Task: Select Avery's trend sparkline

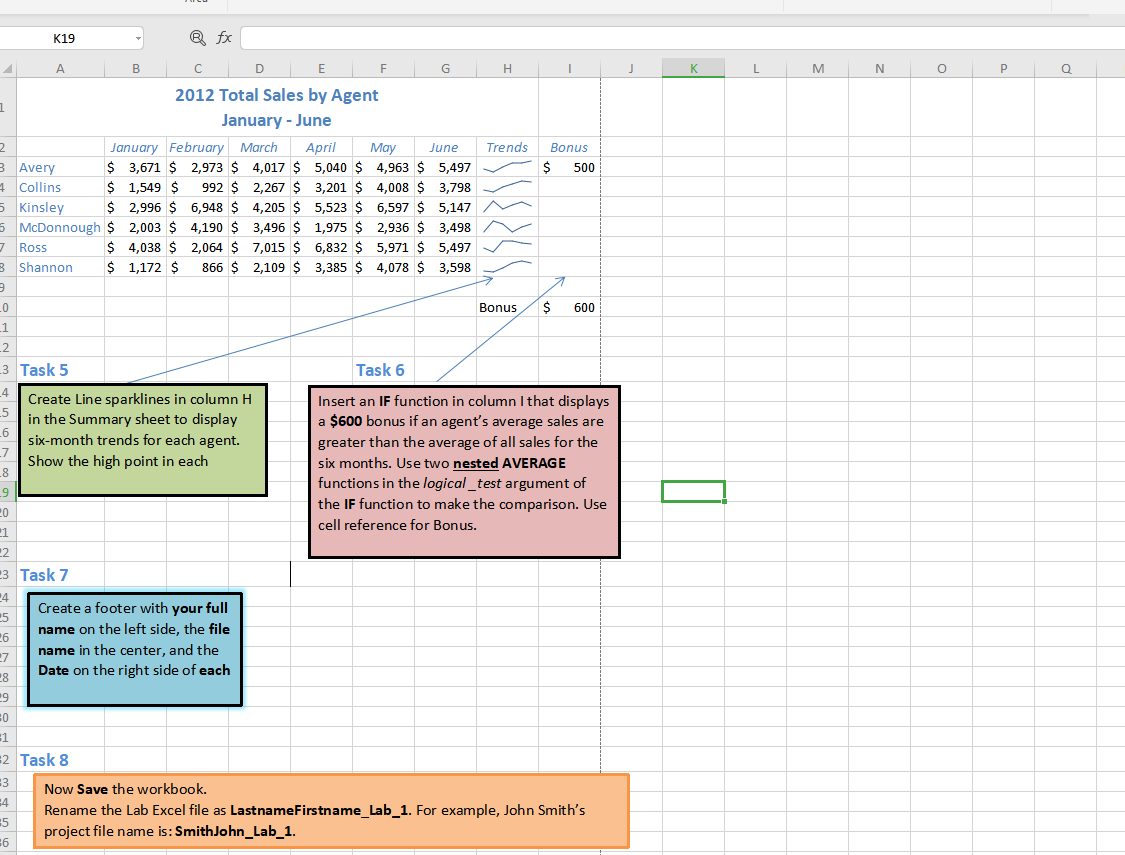Action: pos(507,167)
